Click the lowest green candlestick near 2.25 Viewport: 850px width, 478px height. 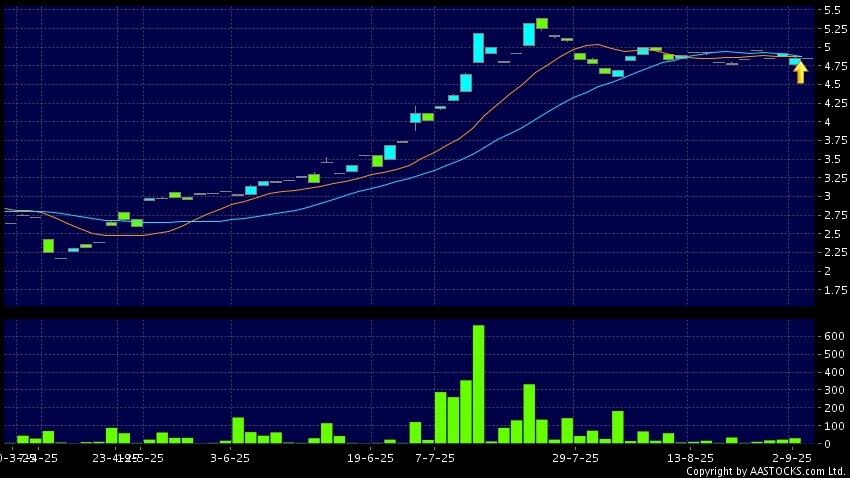[48, 245]
